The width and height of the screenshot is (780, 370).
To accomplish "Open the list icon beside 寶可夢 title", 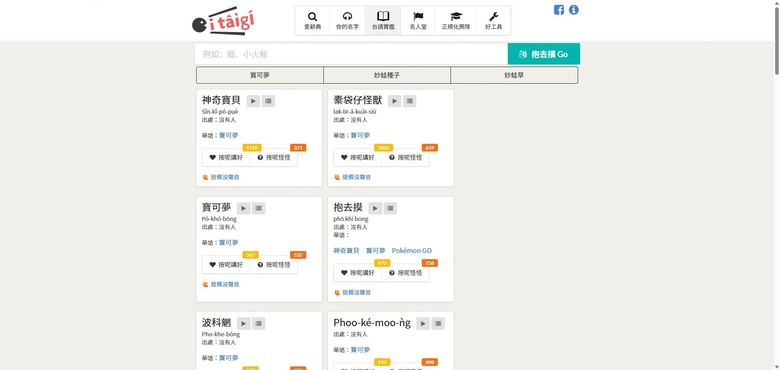I will tap(258, 208).
